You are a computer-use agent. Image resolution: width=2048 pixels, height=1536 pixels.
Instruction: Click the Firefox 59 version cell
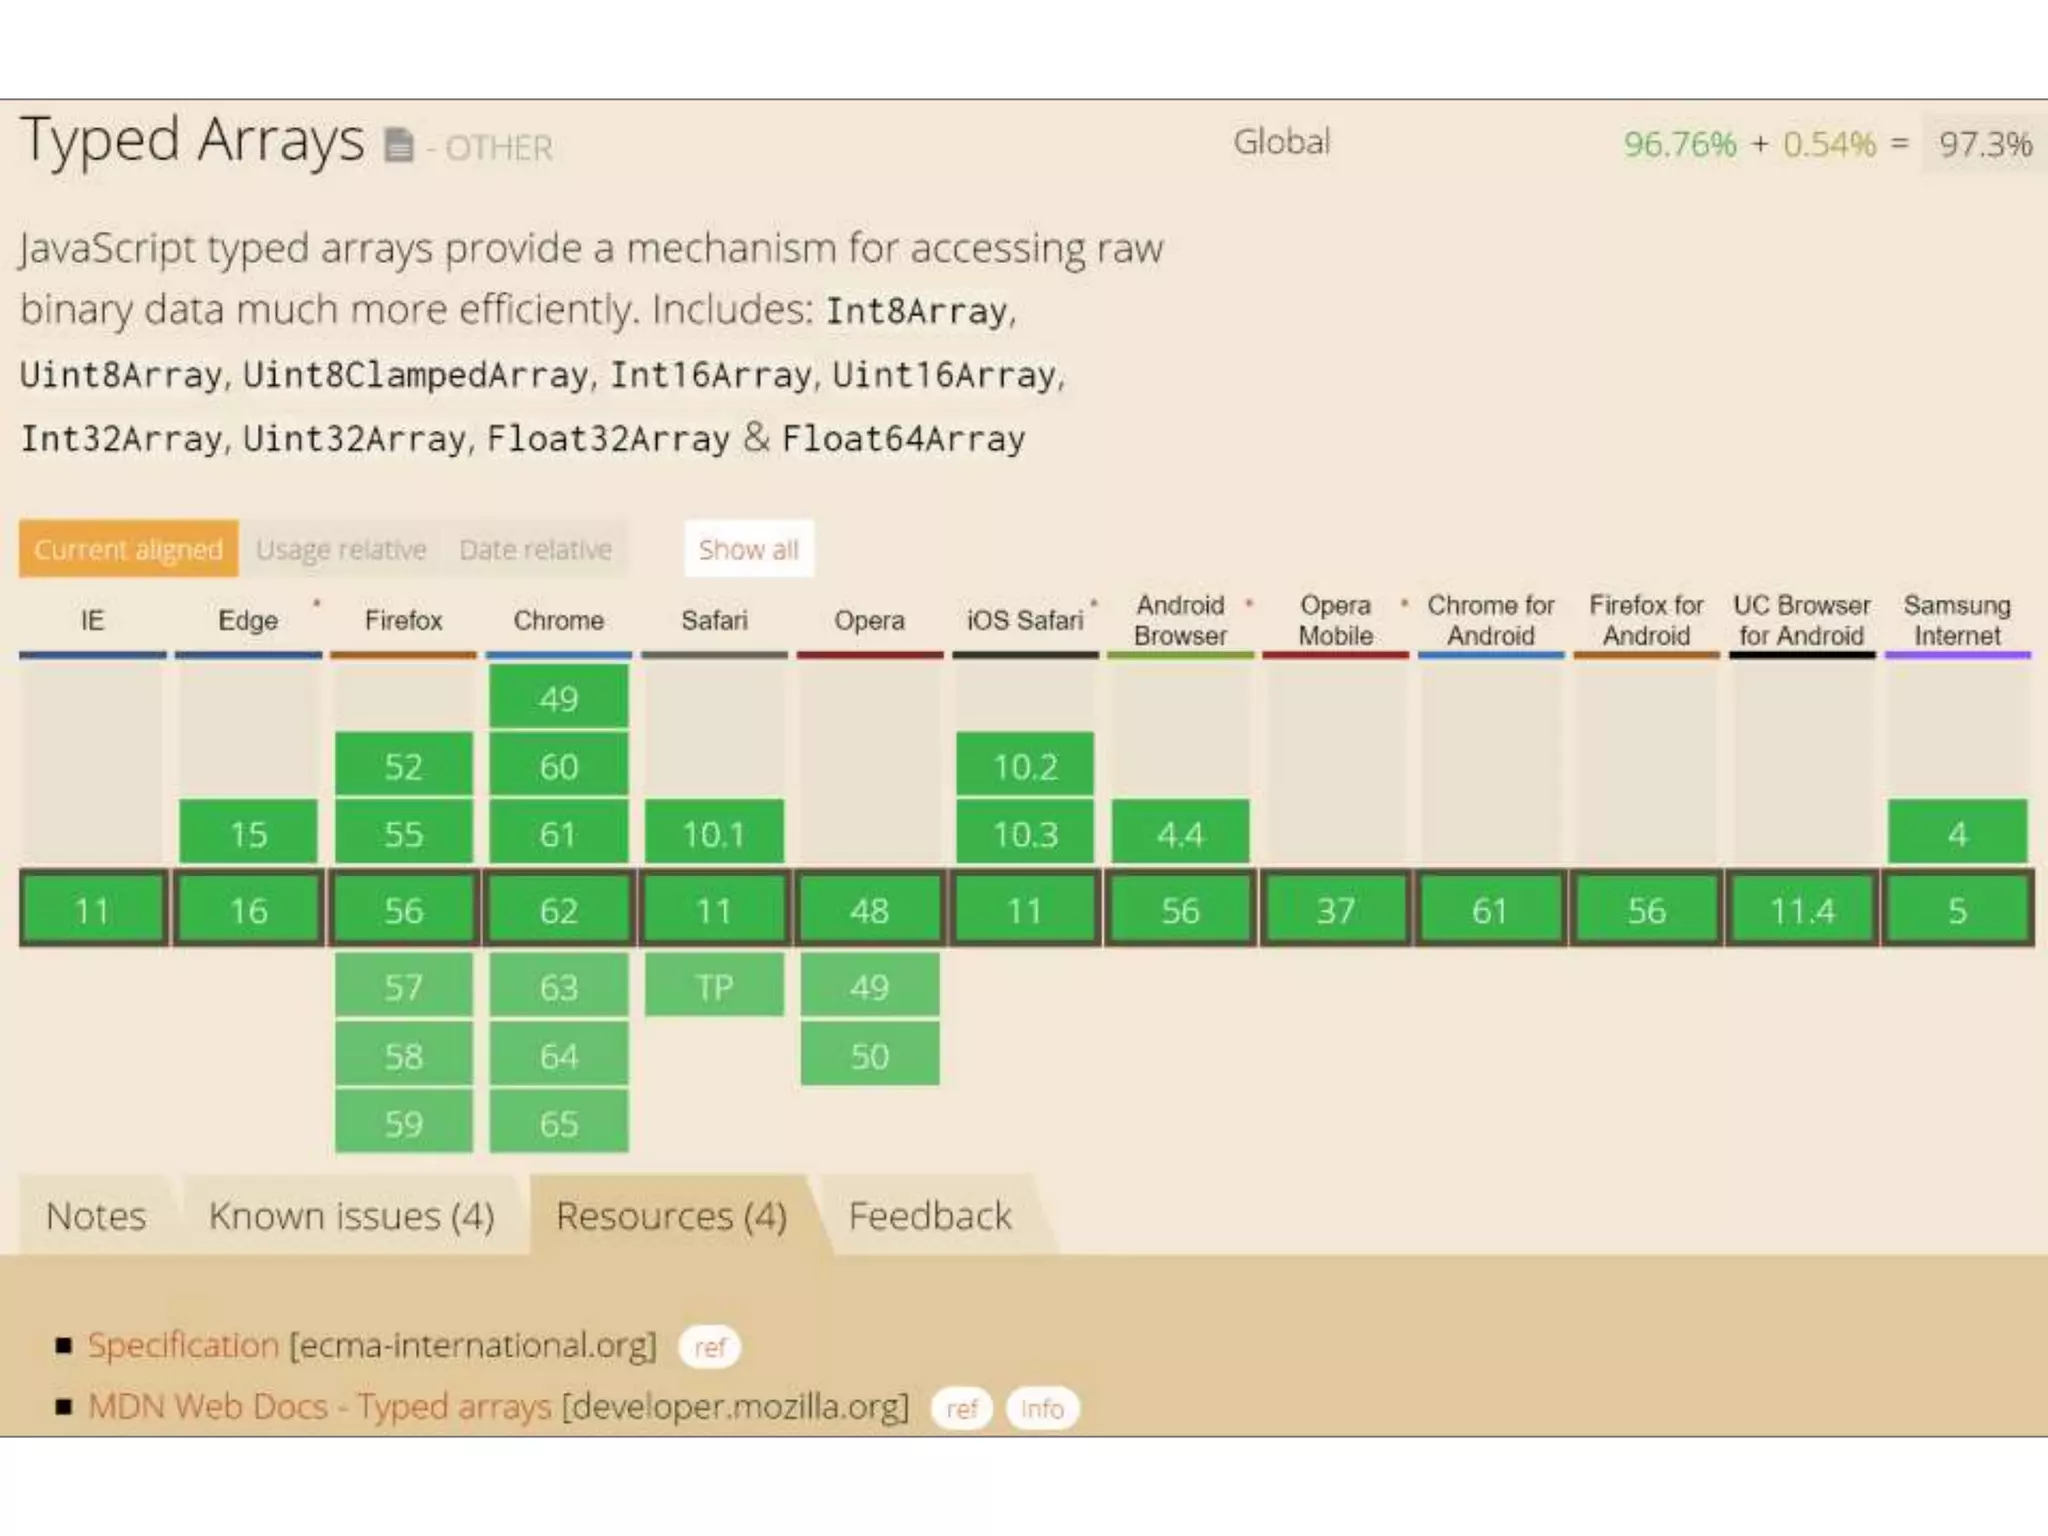pos(403,1123)
